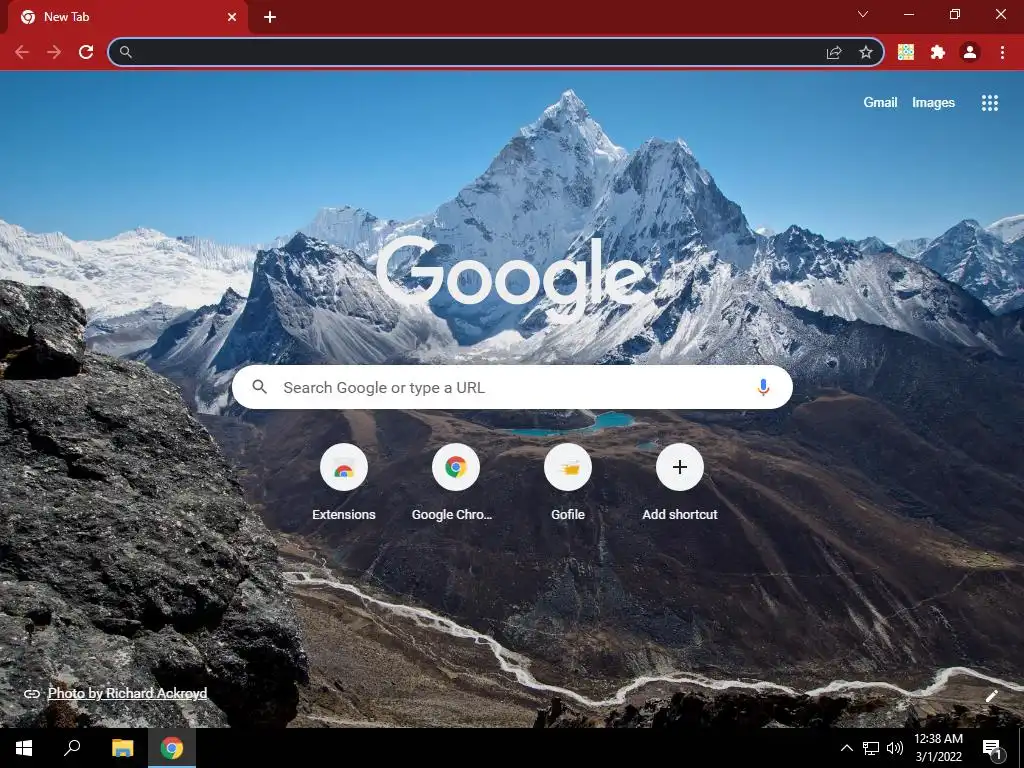
Task: Open the Google Chrome shortcut tile
Action: pyautogui.click(x=455, y=481)
